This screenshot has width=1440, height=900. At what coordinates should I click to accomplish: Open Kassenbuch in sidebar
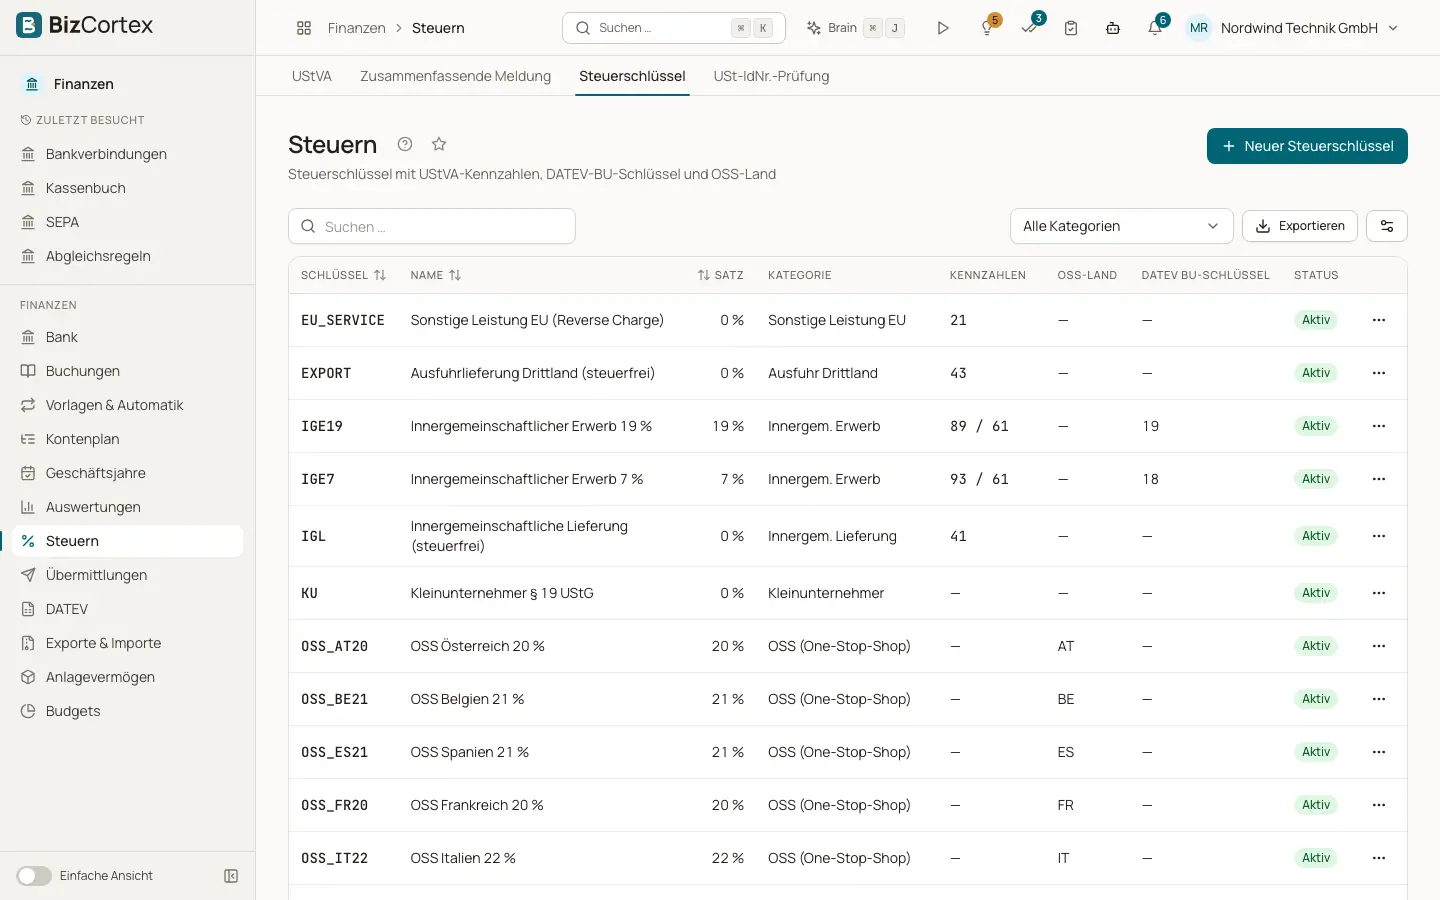pyautogui.click(x=128, y=188)
